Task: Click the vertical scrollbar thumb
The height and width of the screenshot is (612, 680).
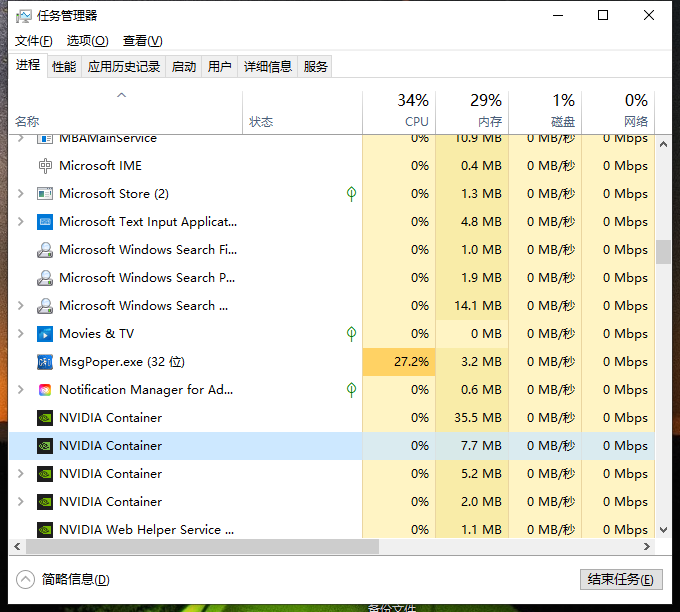Action: [x=663, y=252]
